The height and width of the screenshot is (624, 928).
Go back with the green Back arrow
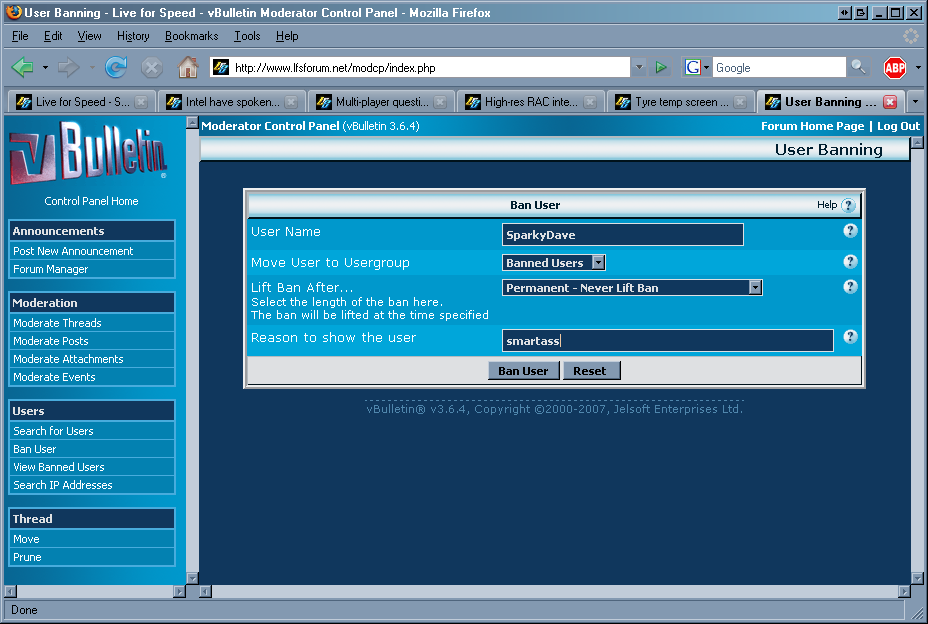[x=22, y=67]
